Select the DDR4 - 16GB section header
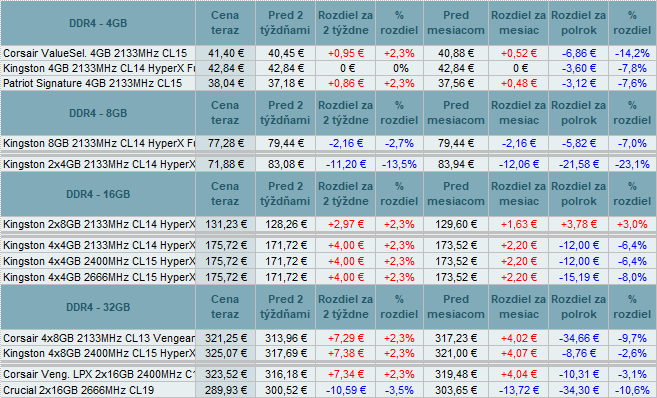The height and width of the screenshot is (398, 657). click(x=98, y=194)
